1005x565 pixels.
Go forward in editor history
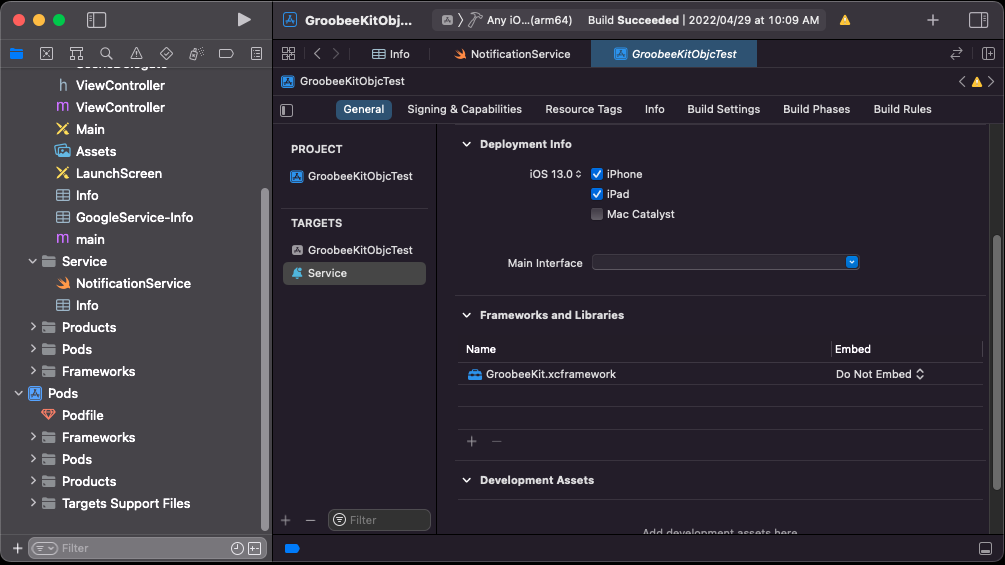(x=336, y=54)
